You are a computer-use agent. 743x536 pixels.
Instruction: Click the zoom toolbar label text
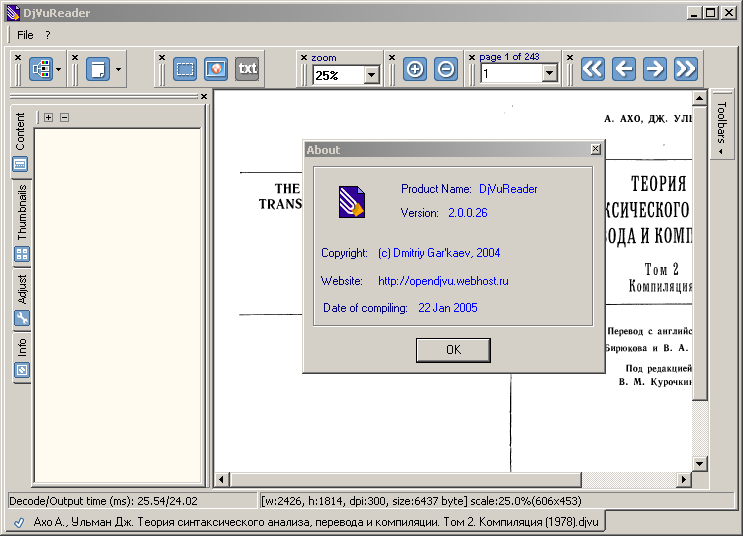click(324, 58)
